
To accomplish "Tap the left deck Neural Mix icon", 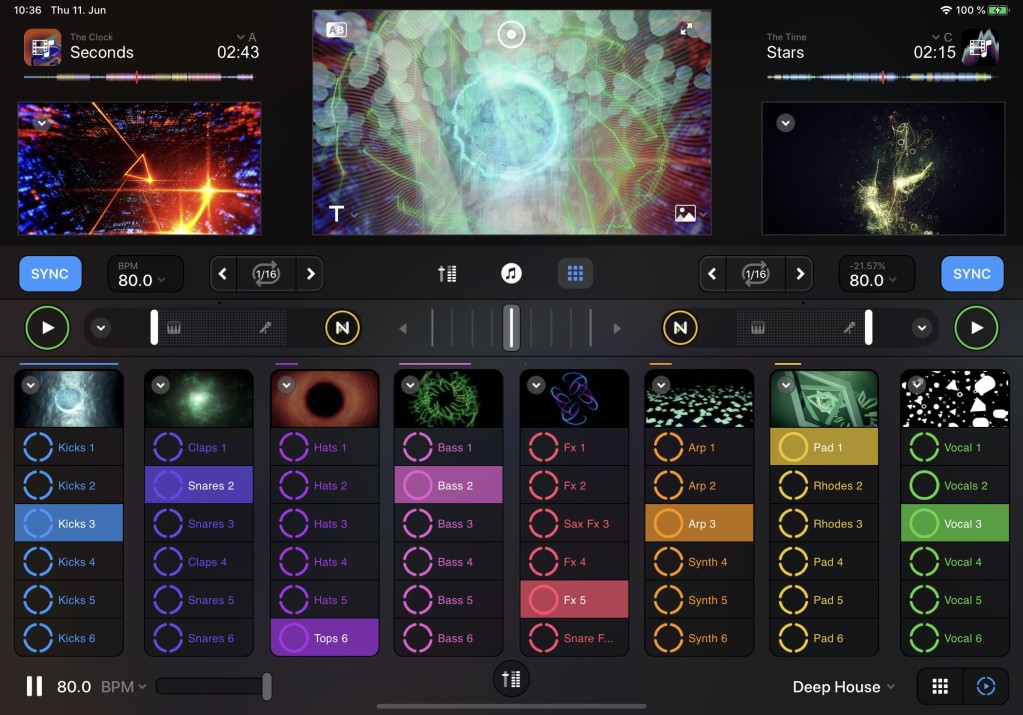I will [342, 327].
